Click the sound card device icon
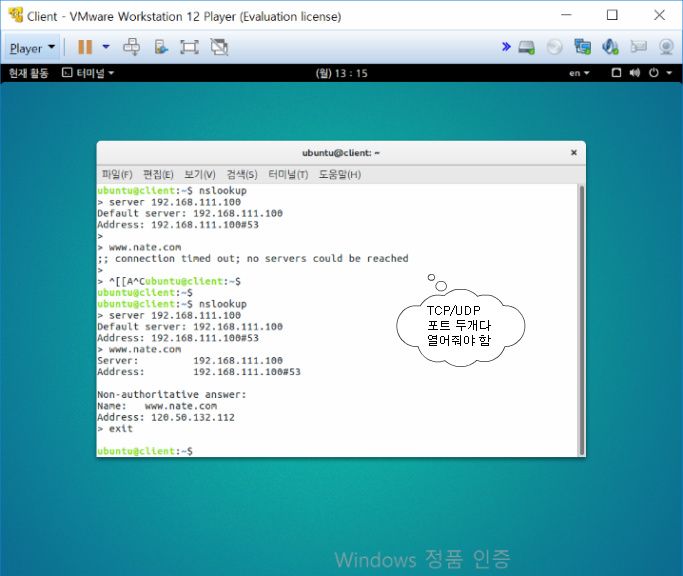 pos(610,47)
